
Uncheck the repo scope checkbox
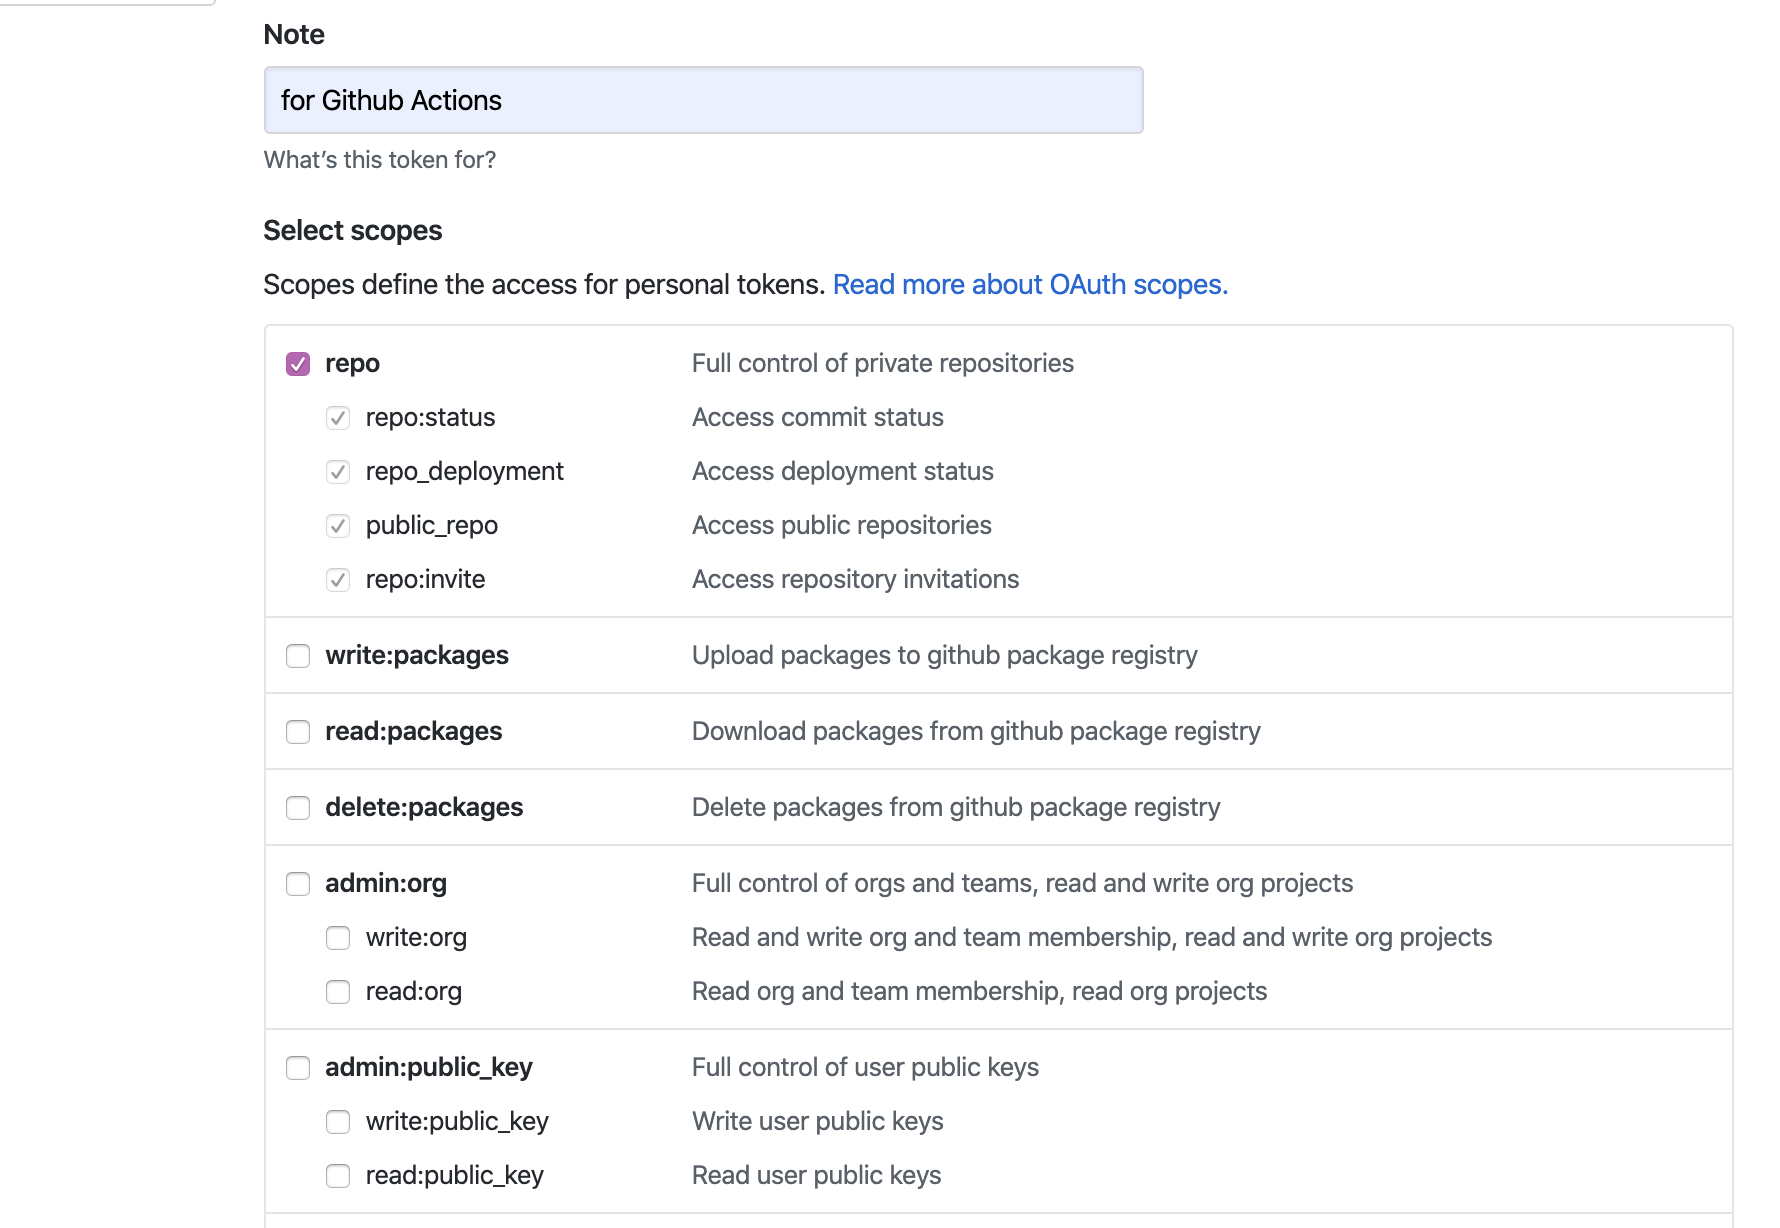tap(298, 364)
